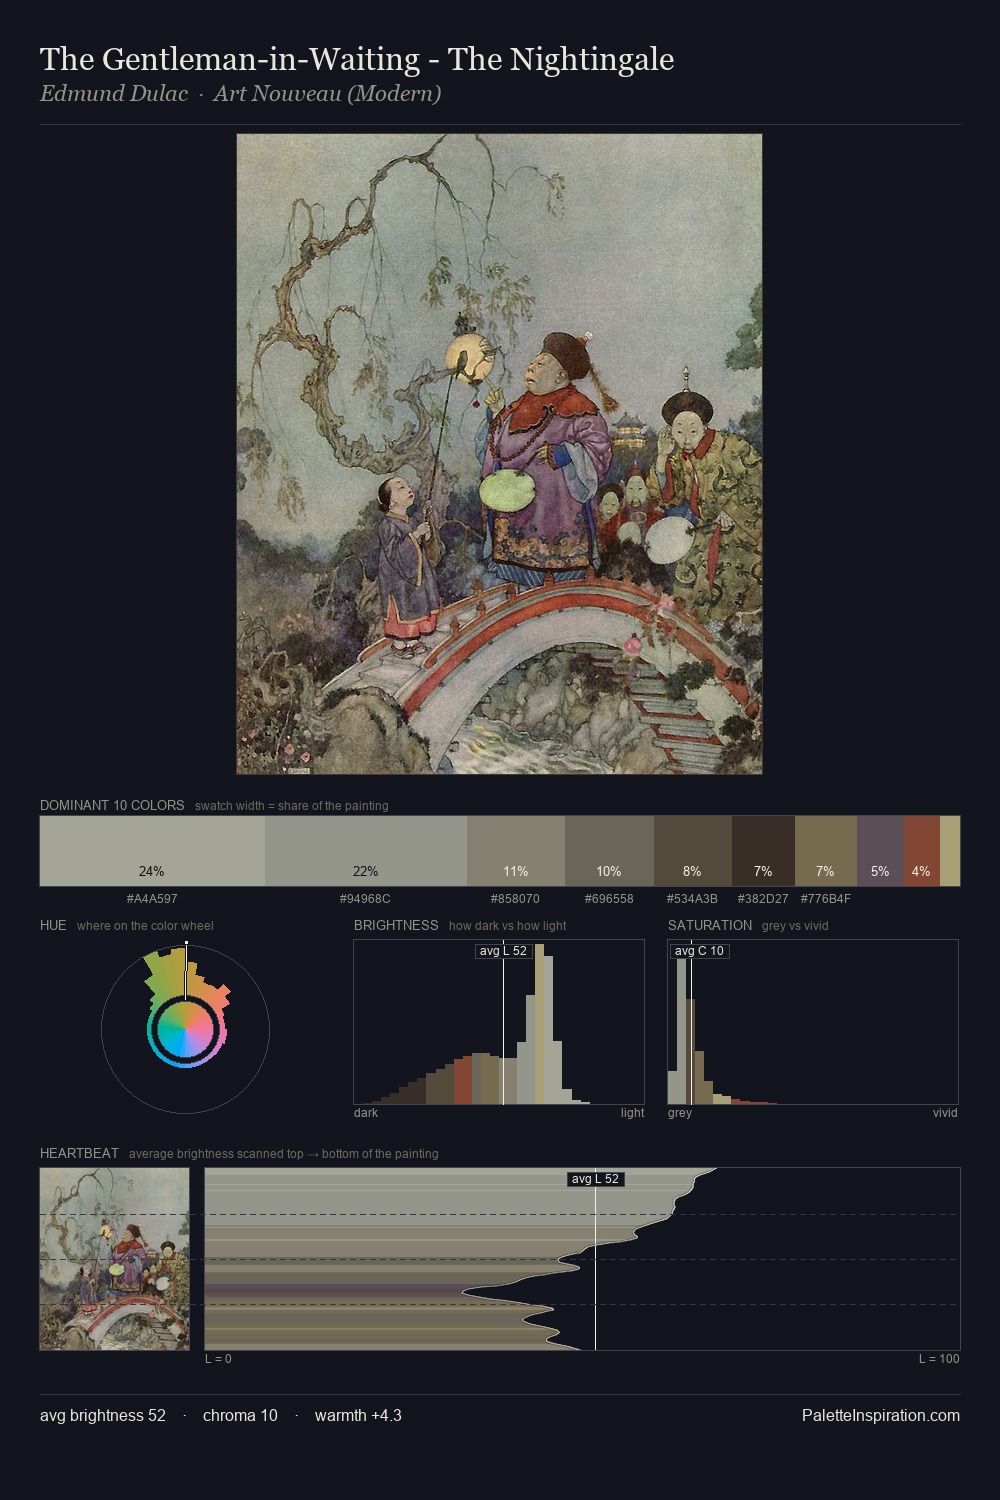1000x1500 pixels.
Task: Click footer warmth +4.3 text
Action: (x=358, y=1415)
